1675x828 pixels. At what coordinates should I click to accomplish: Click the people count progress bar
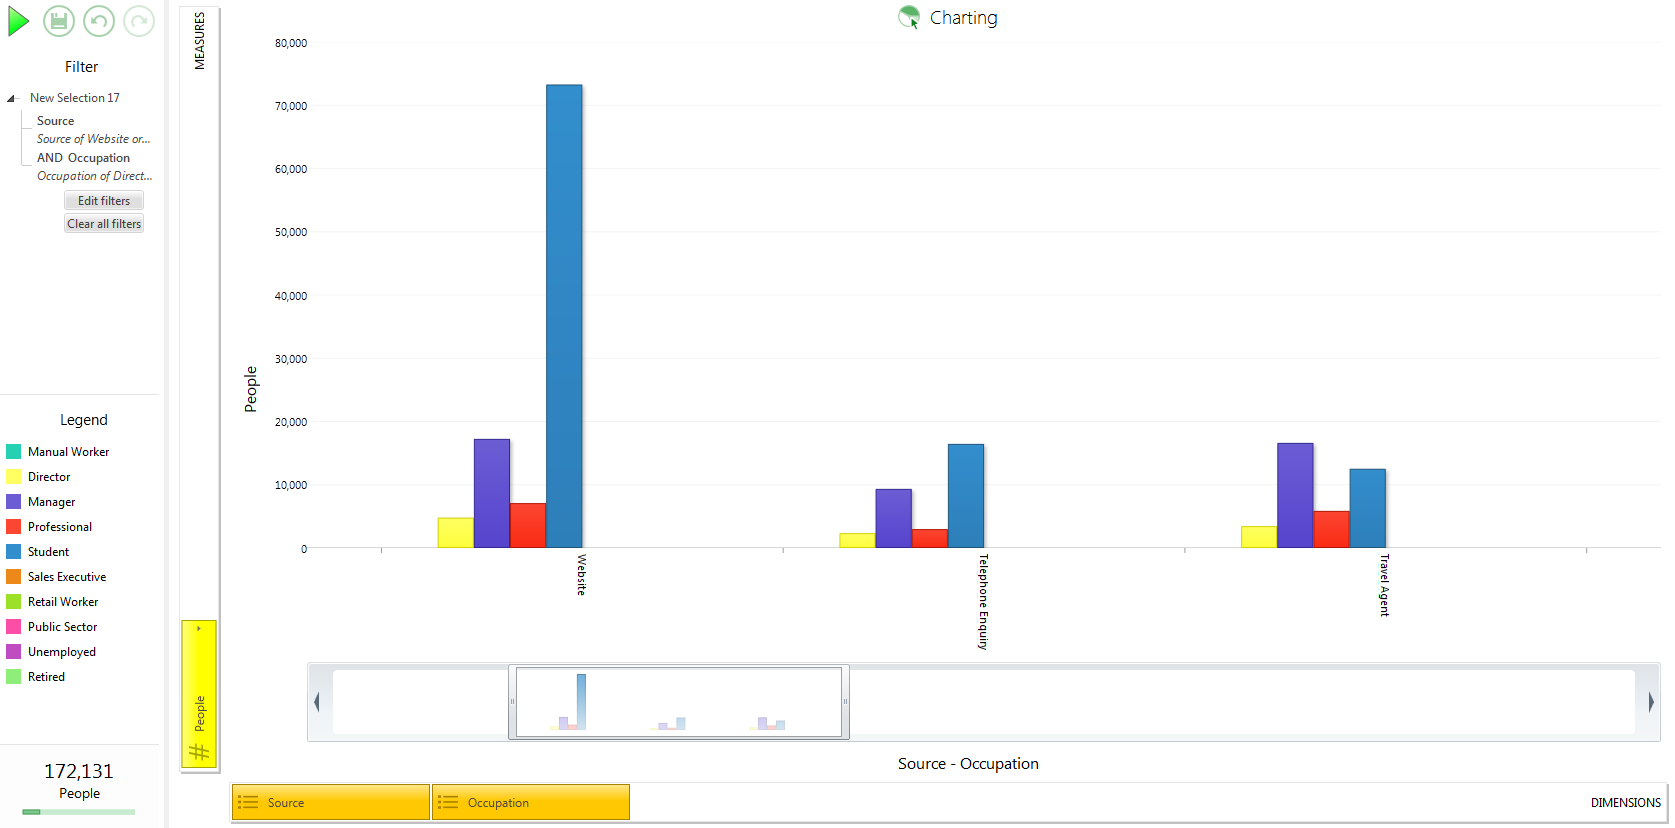[79, 812]
